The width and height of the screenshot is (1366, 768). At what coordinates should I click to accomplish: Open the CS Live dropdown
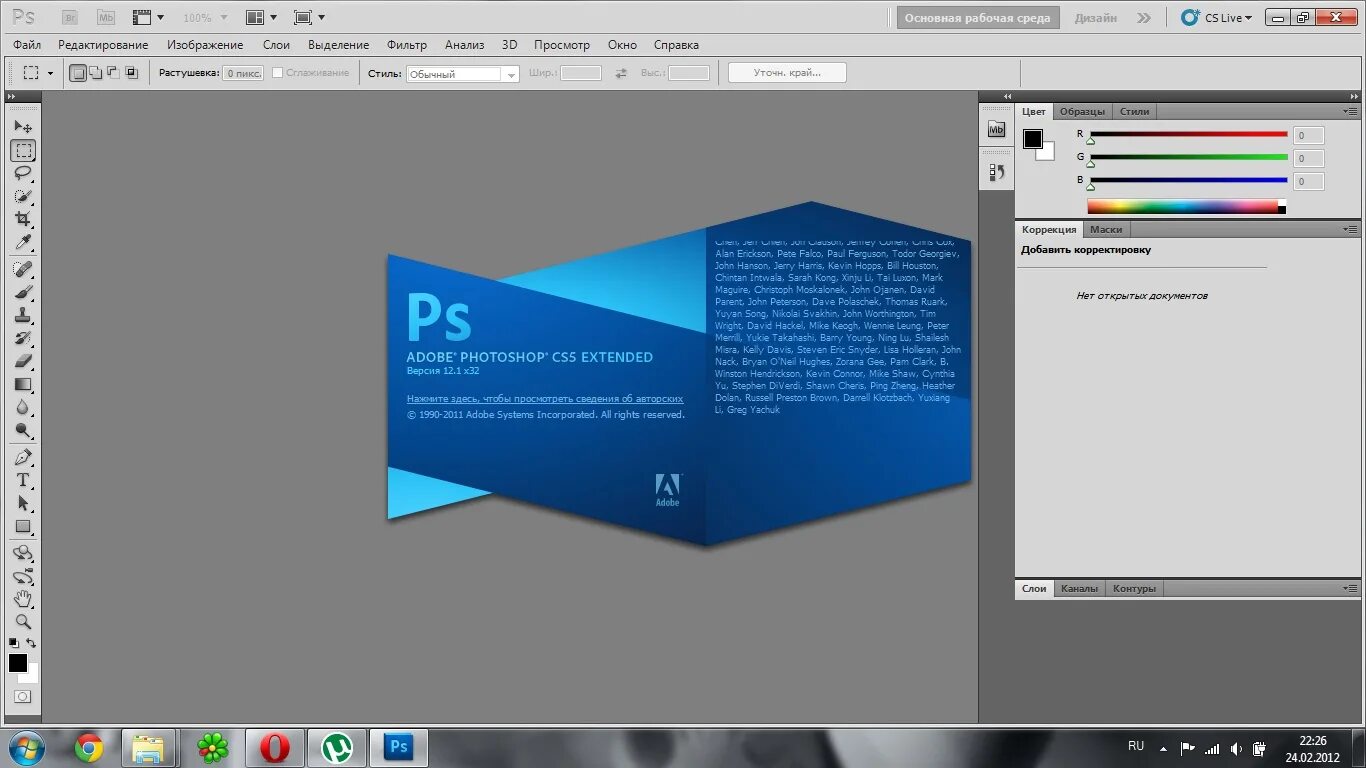(x=1217, y=17)
